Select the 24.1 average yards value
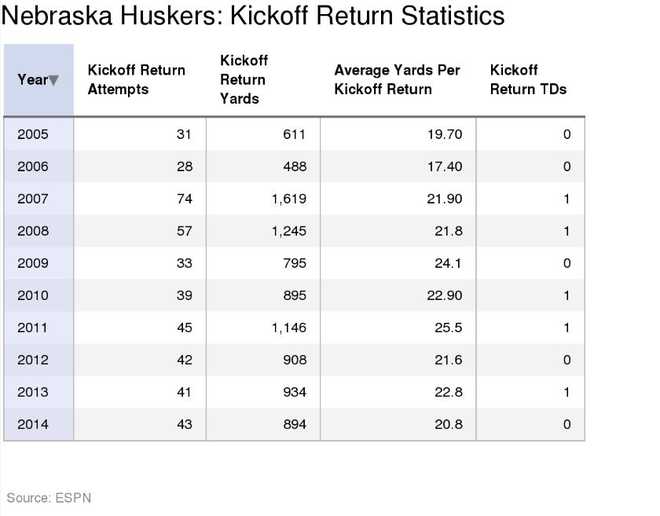Image resolution: width=660 pixels, height=516 pixels. (x=448, y=263)
